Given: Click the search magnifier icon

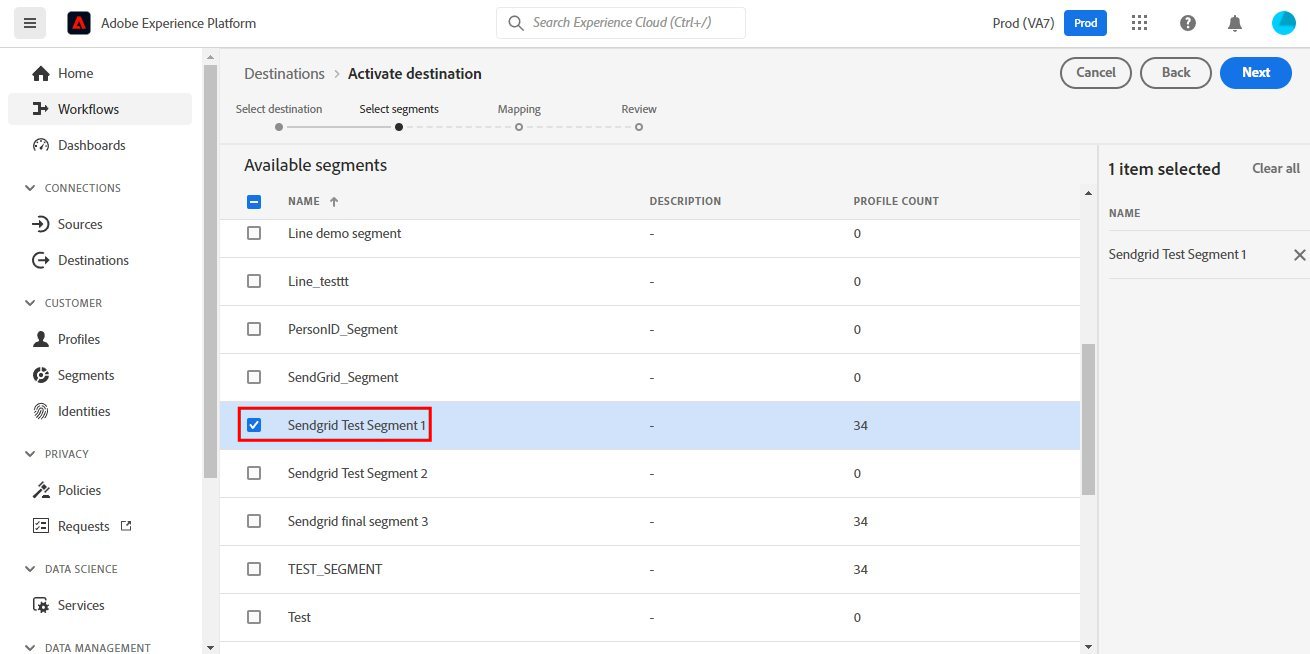Looking at the screenshot, I should [x=516, y=23].
